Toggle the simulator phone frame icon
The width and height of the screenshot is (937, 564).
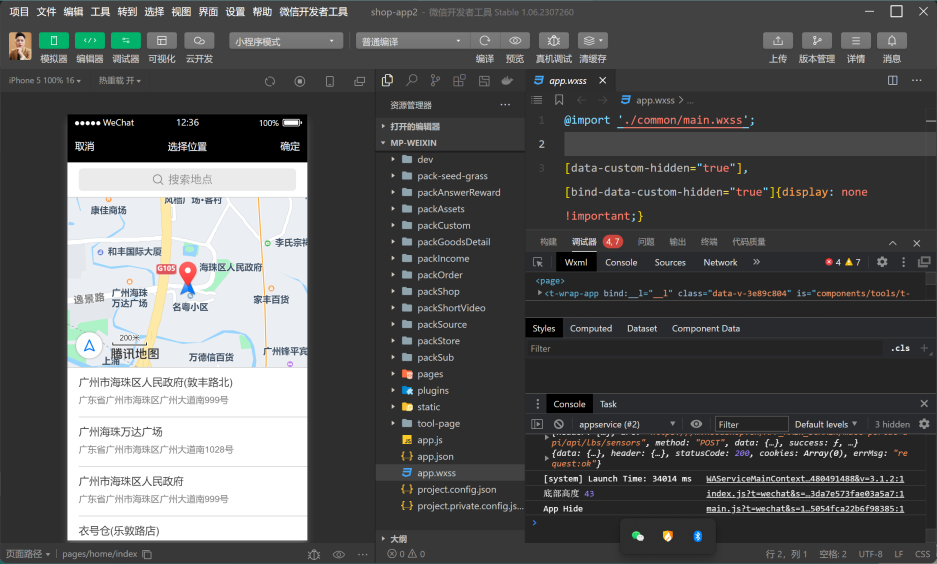330,81
